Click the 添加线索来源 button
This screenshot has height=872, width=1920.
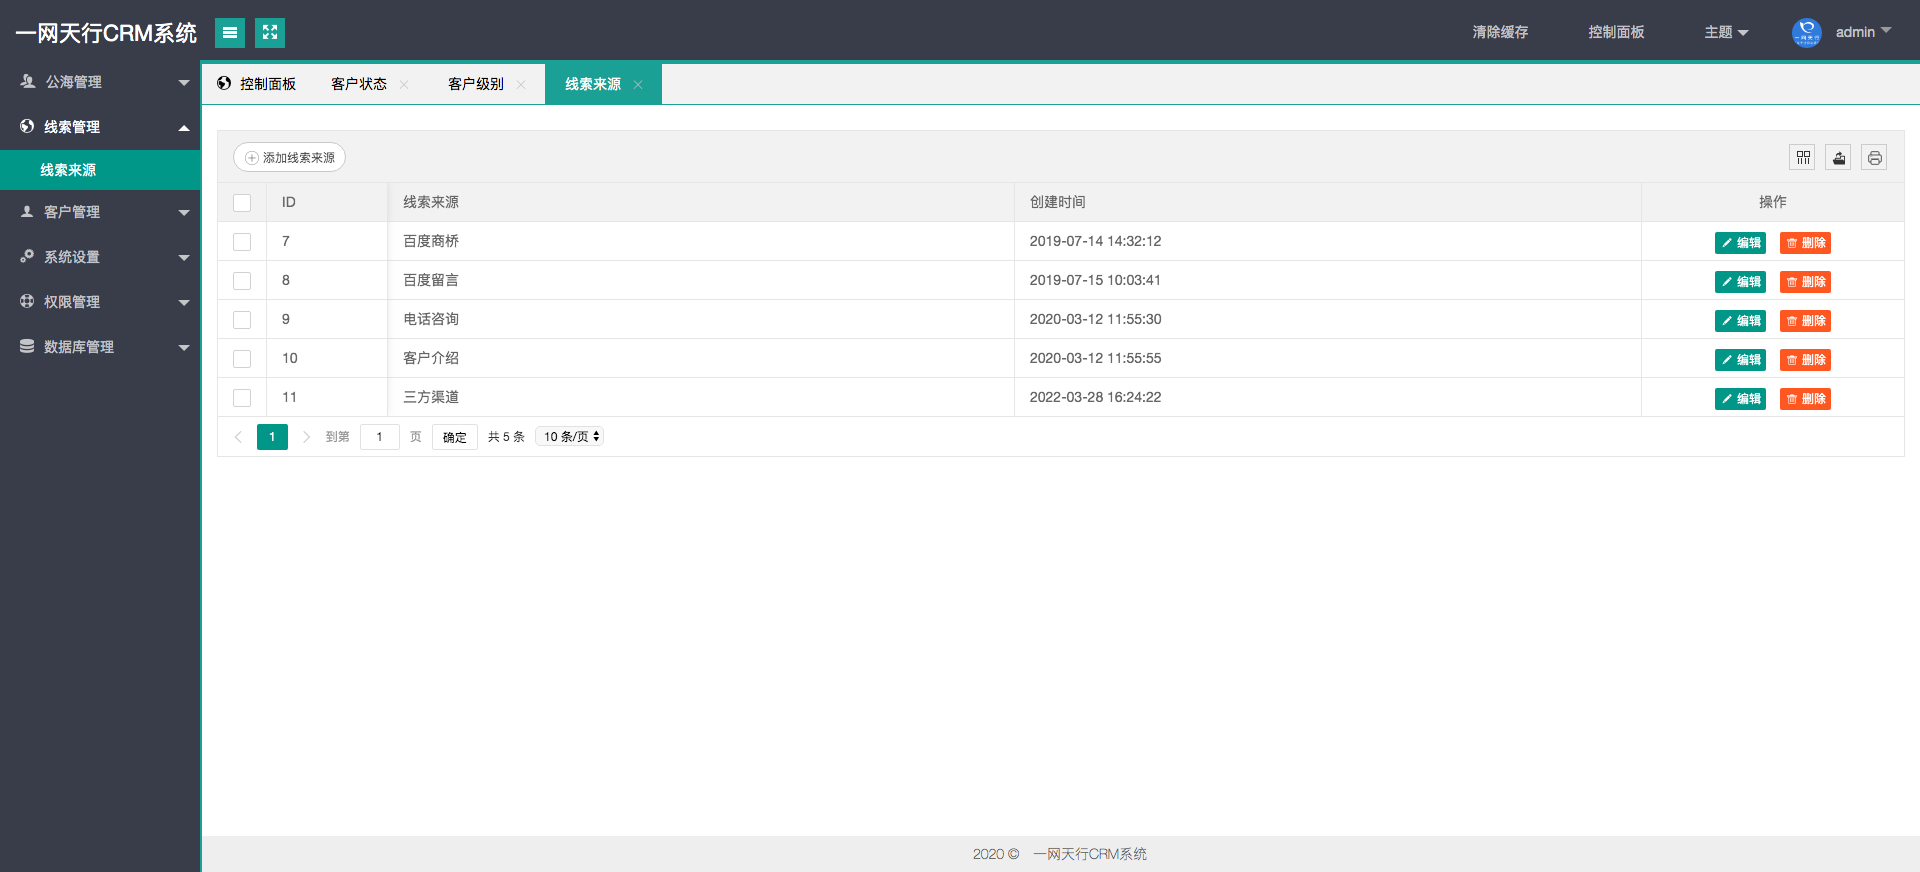pos(290,157)
